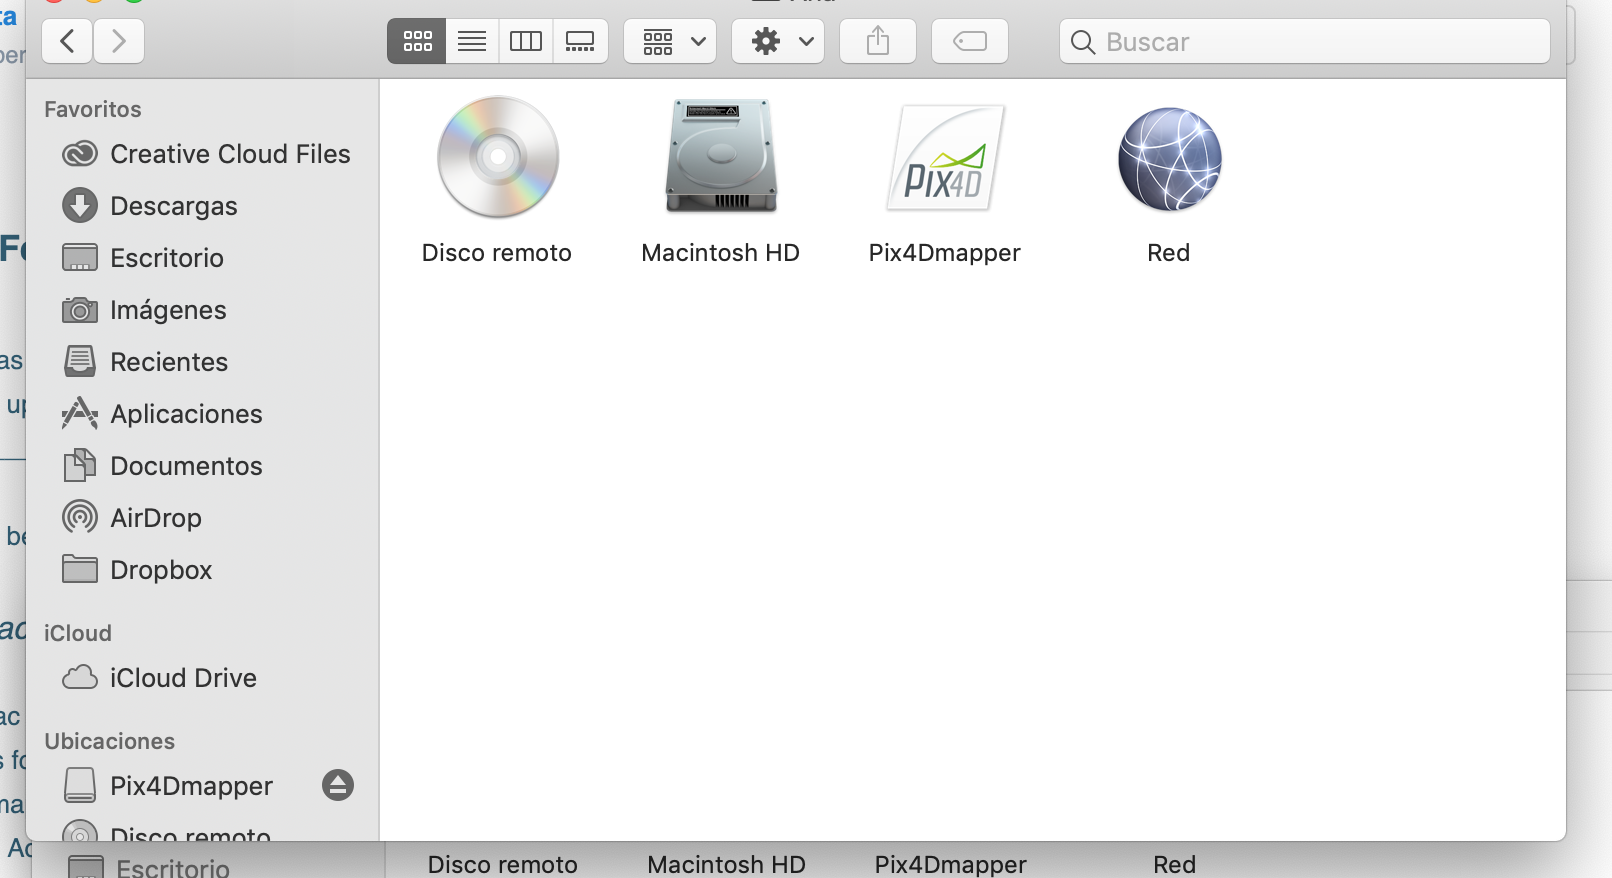The width and height of the screenshot is (1612, 878).
Task: Open the gear action menu
Action: (x=778, y=41)
